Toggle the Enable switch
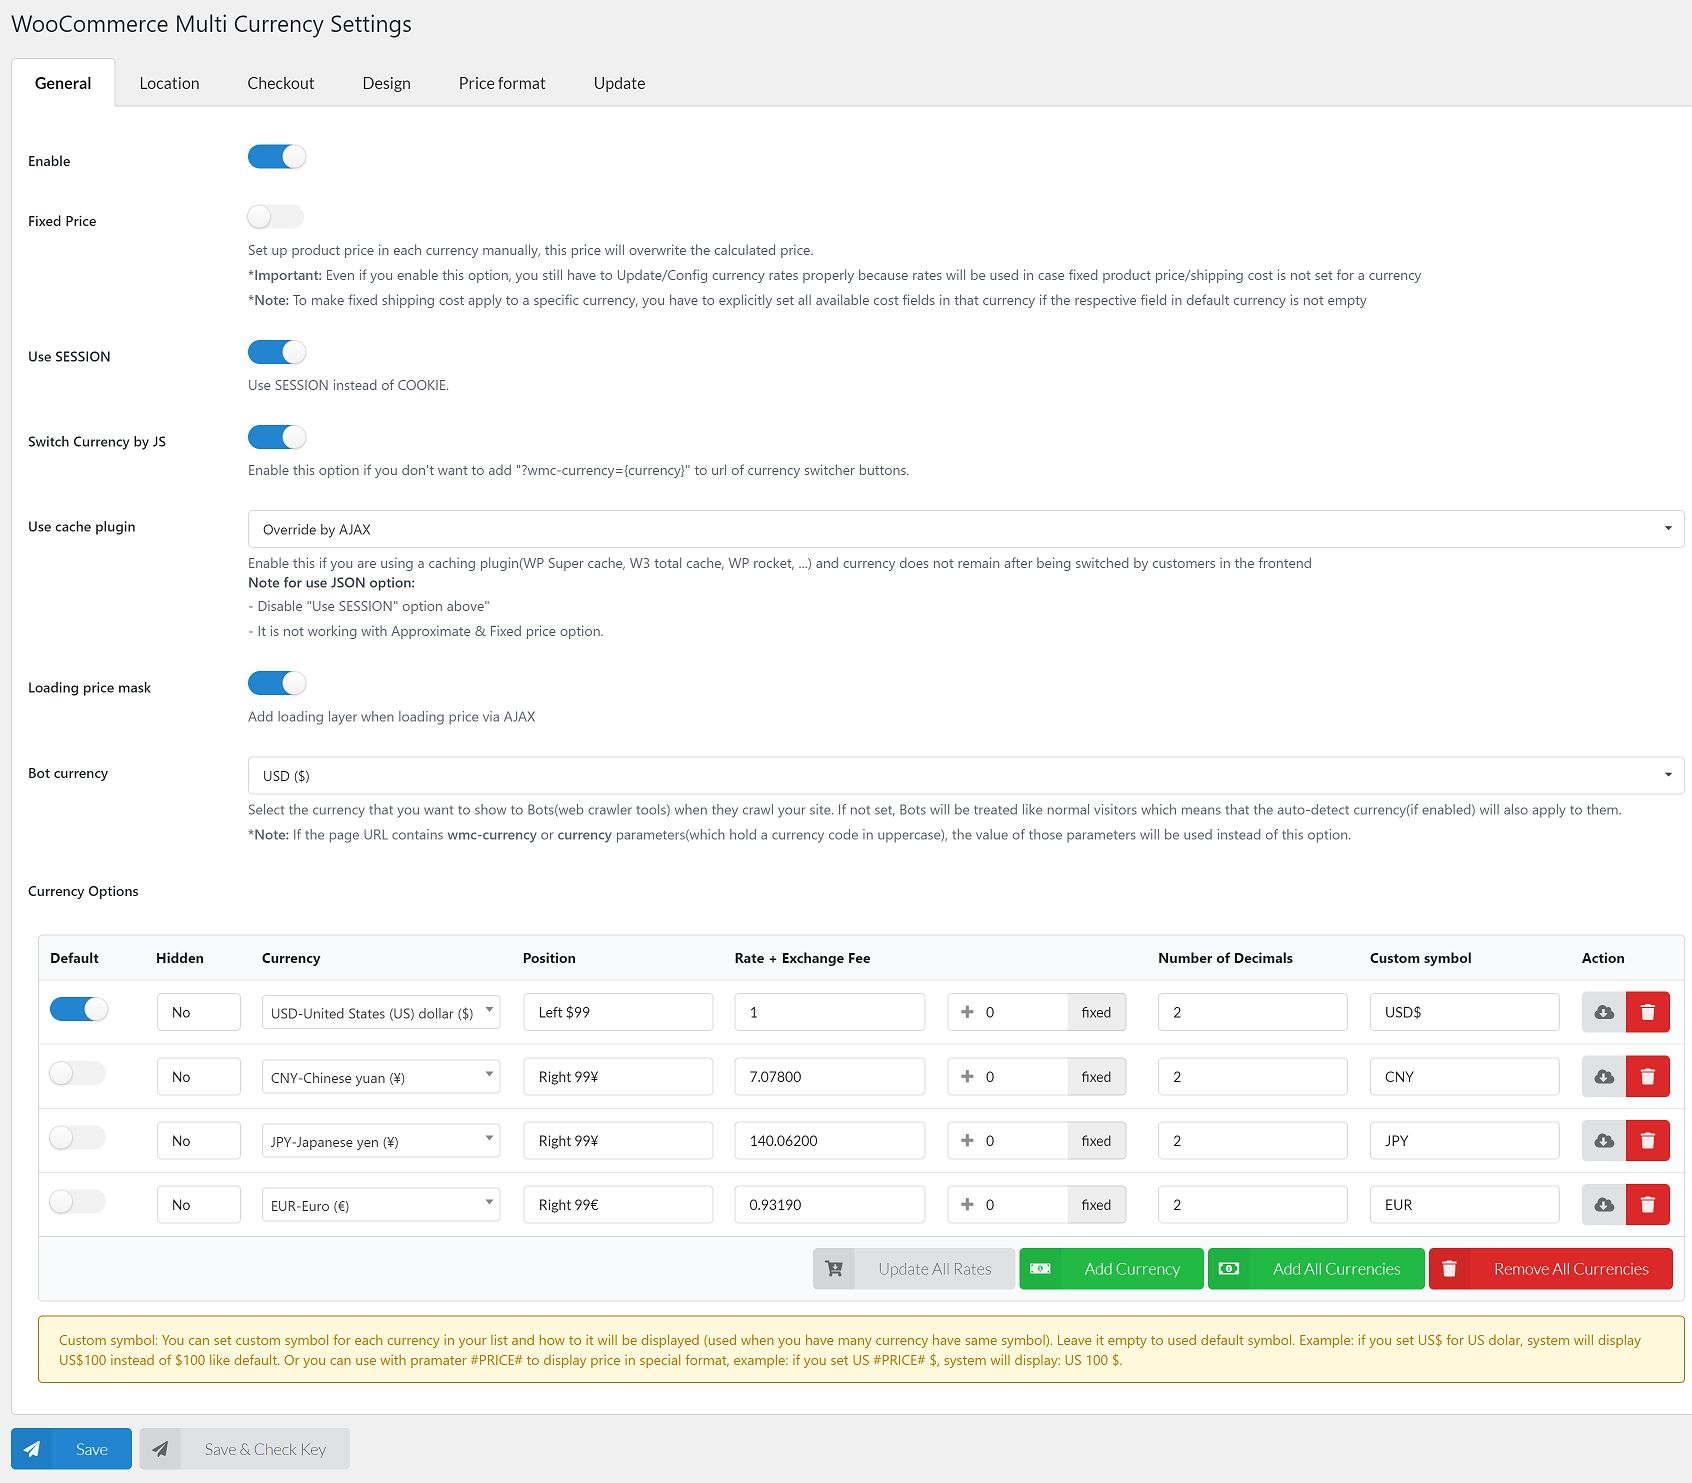The height and width of the screenshot is (1483, 1692). tap(277, 157)
